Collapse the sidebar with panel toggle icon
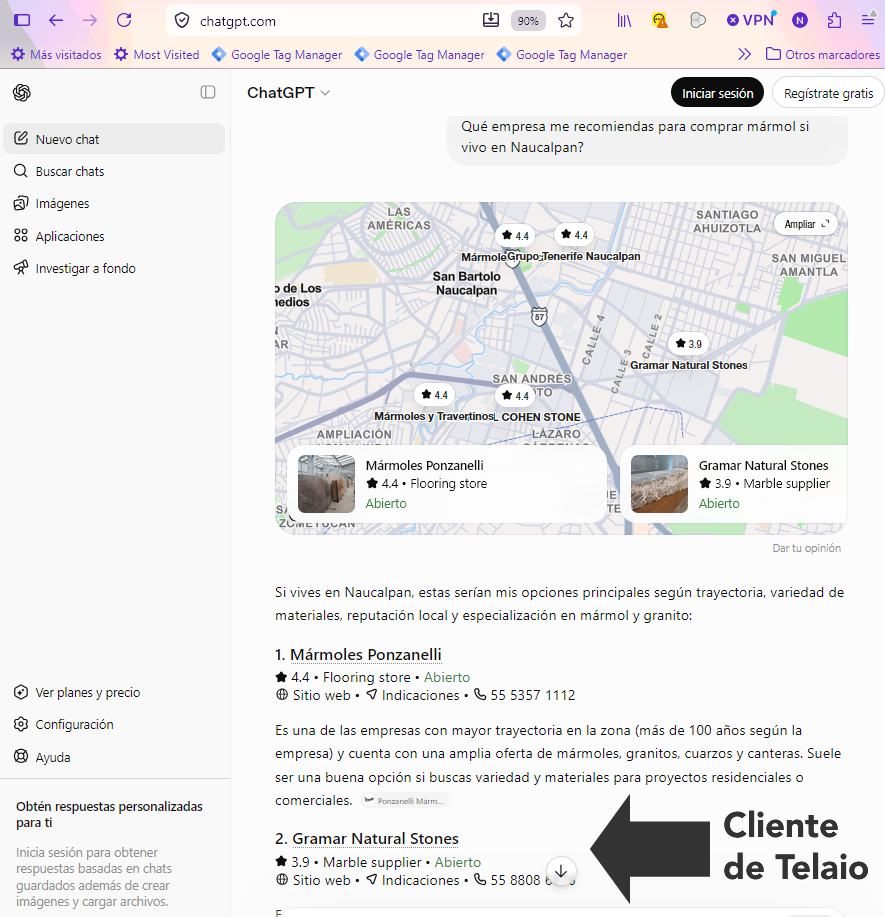This screenshot has width=885, height=917. pyautogui.click(x=208, y=92)
